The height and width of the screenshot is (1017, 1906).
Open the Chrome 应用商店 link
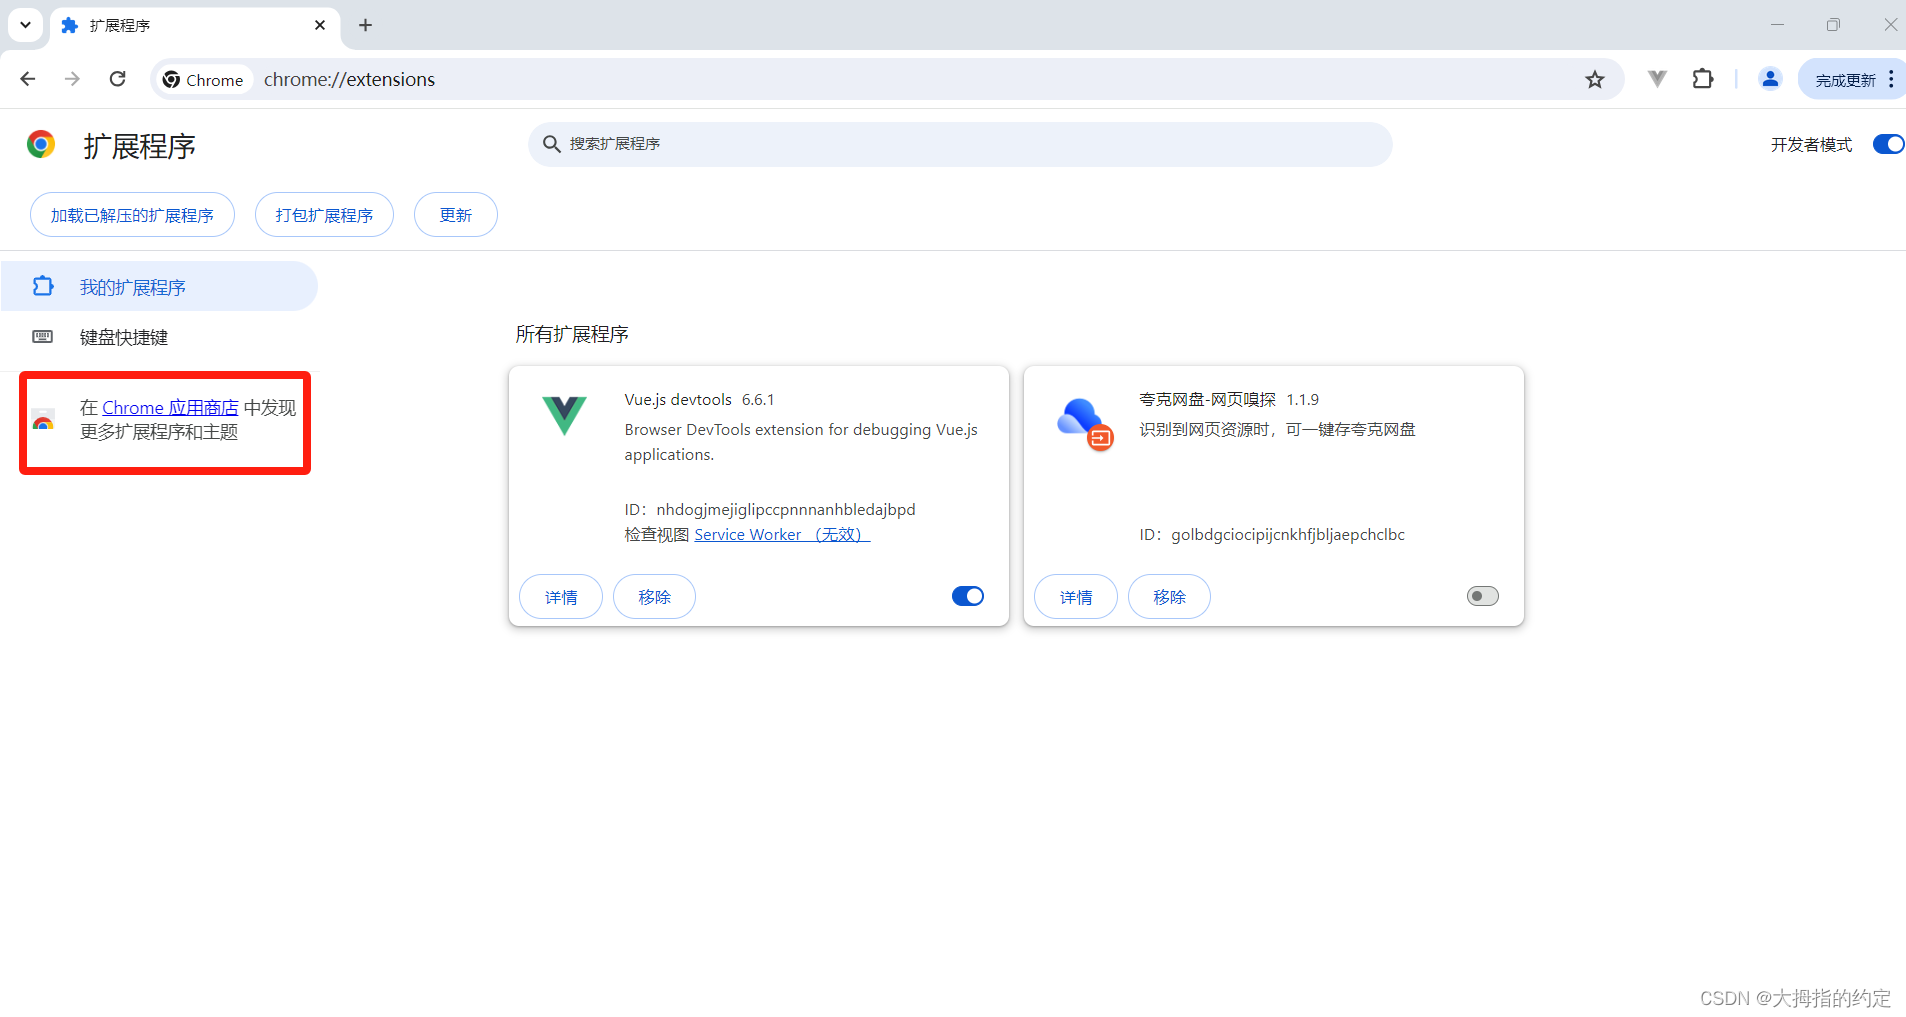pos(170,408)
